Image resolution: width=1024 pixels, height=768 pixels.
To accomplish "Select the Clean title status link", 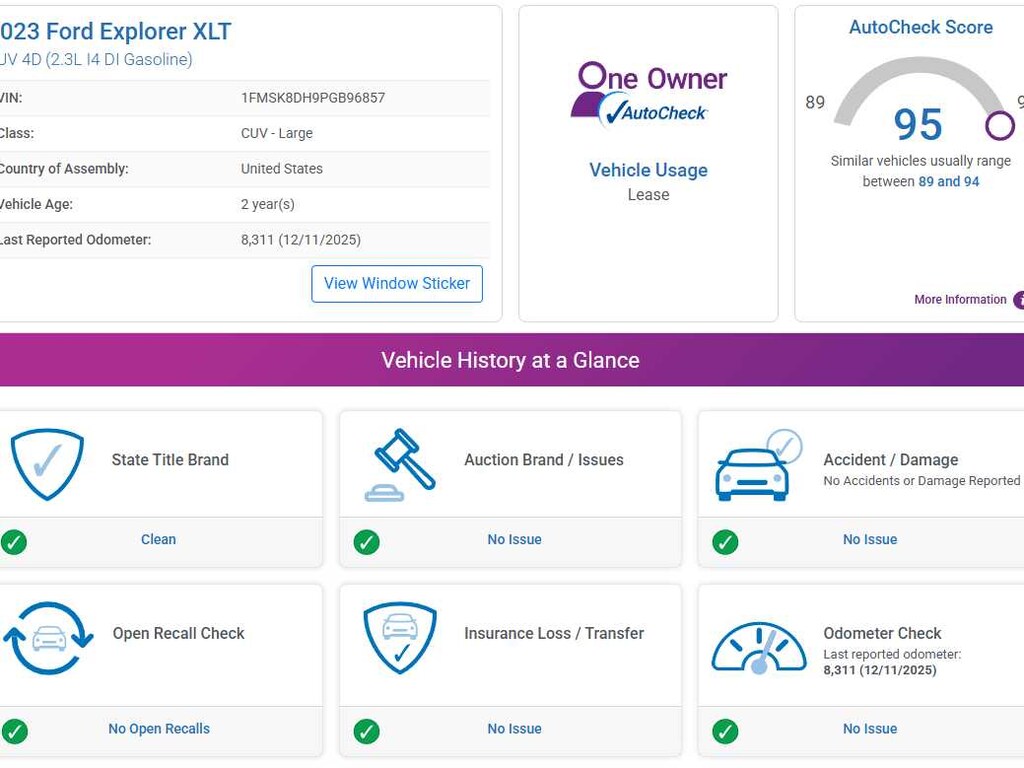I will [x=158, y=540].
